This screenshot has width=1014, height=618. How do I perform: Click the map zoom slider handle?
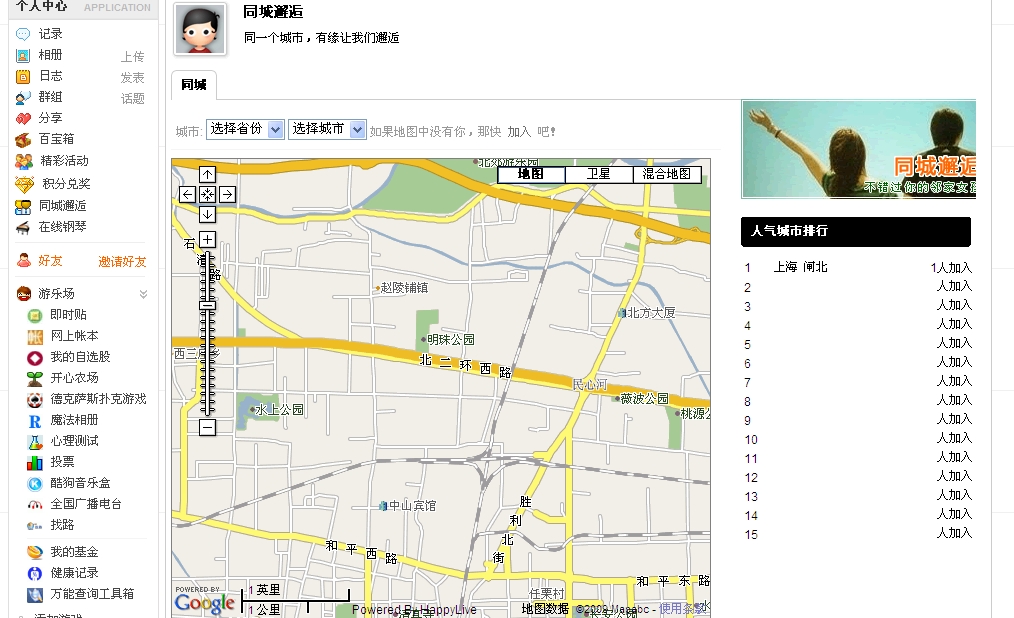[207, 306]
